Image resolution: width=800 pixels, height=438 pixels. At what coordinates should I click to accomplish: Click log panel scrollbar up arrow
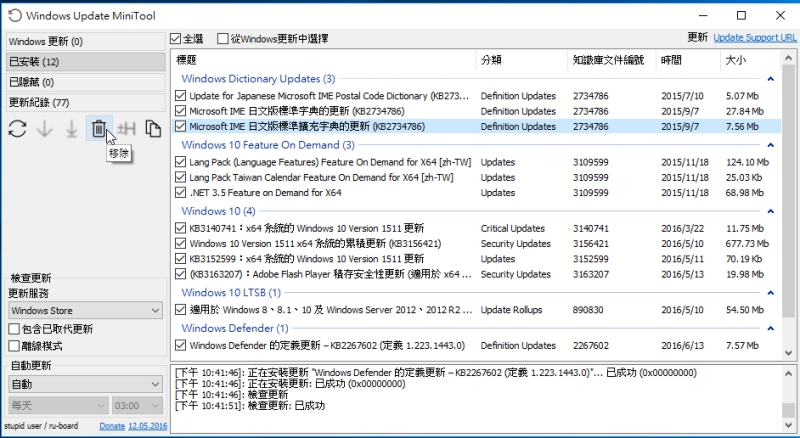(789, 373)
